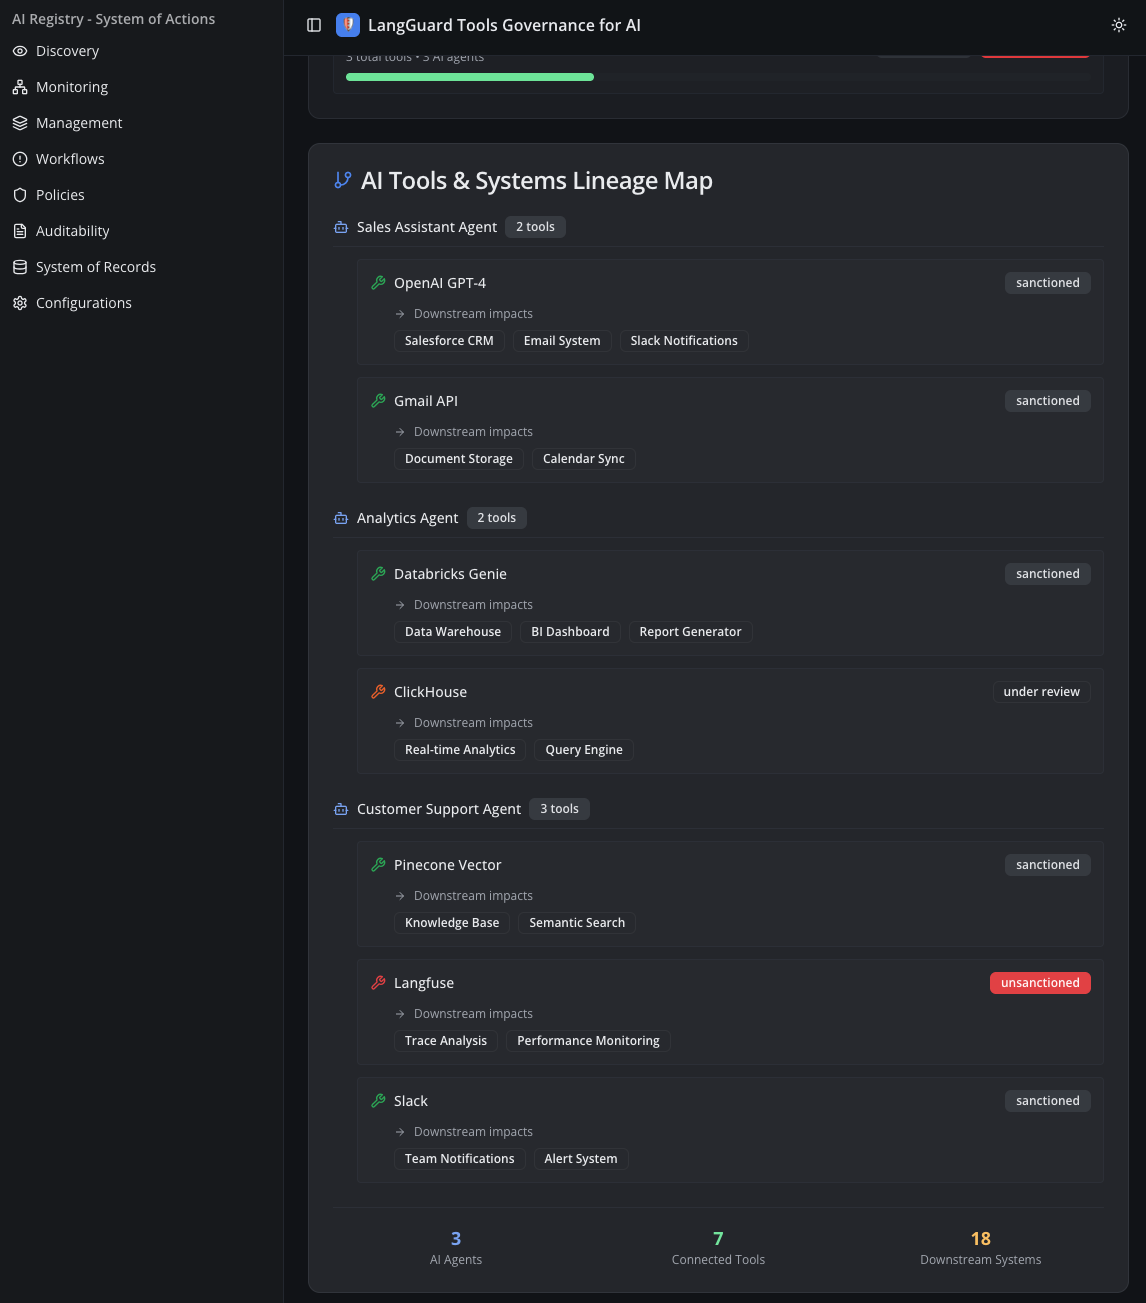The height and width of the screenshot is (1303, 1146).
Task: Open Monitoring from the sidebar menu
Action: click(71, 86)
